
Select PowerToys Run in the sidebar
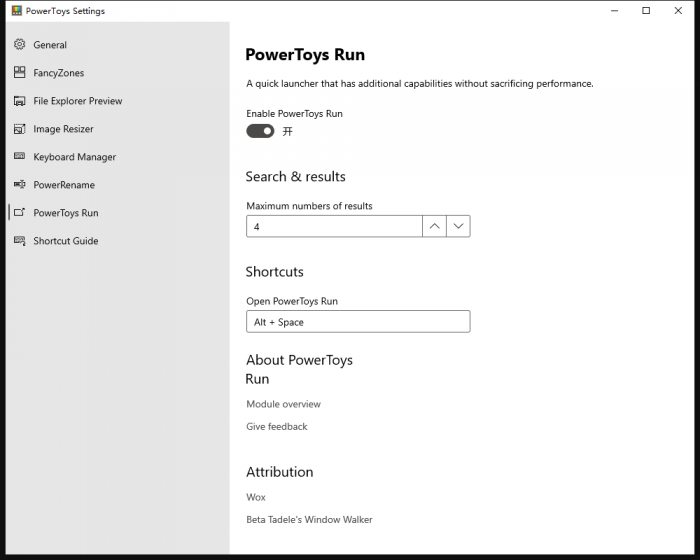pyautogui.click(x=118, y=213)
